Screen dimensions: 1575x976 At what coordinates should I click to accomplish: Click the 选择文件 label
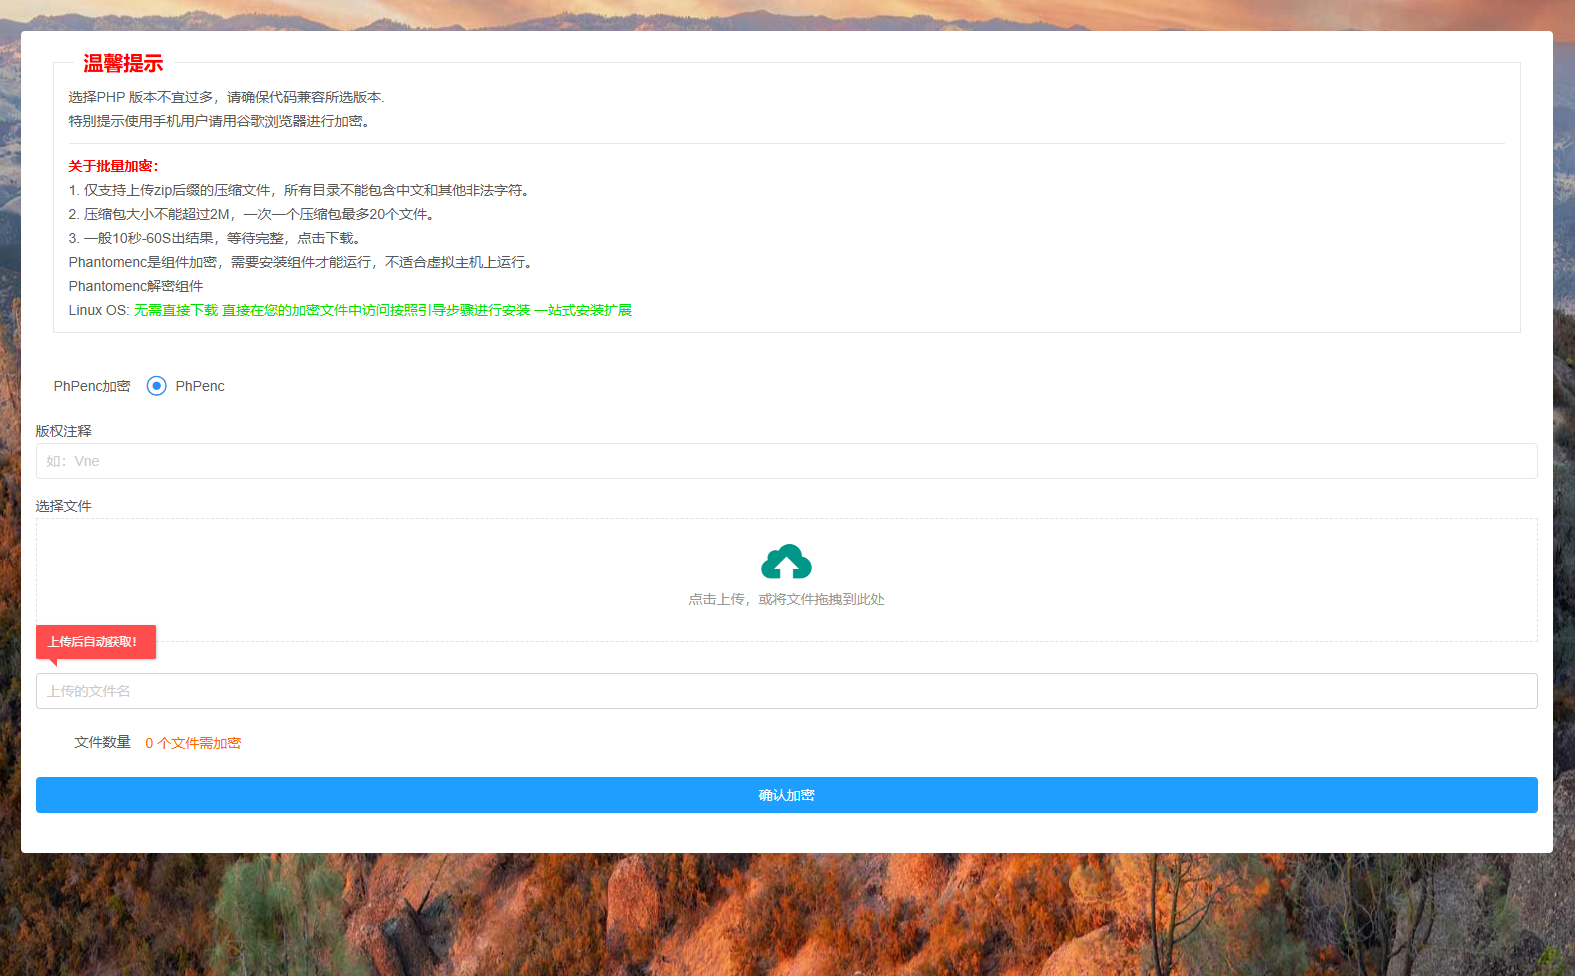64,506
